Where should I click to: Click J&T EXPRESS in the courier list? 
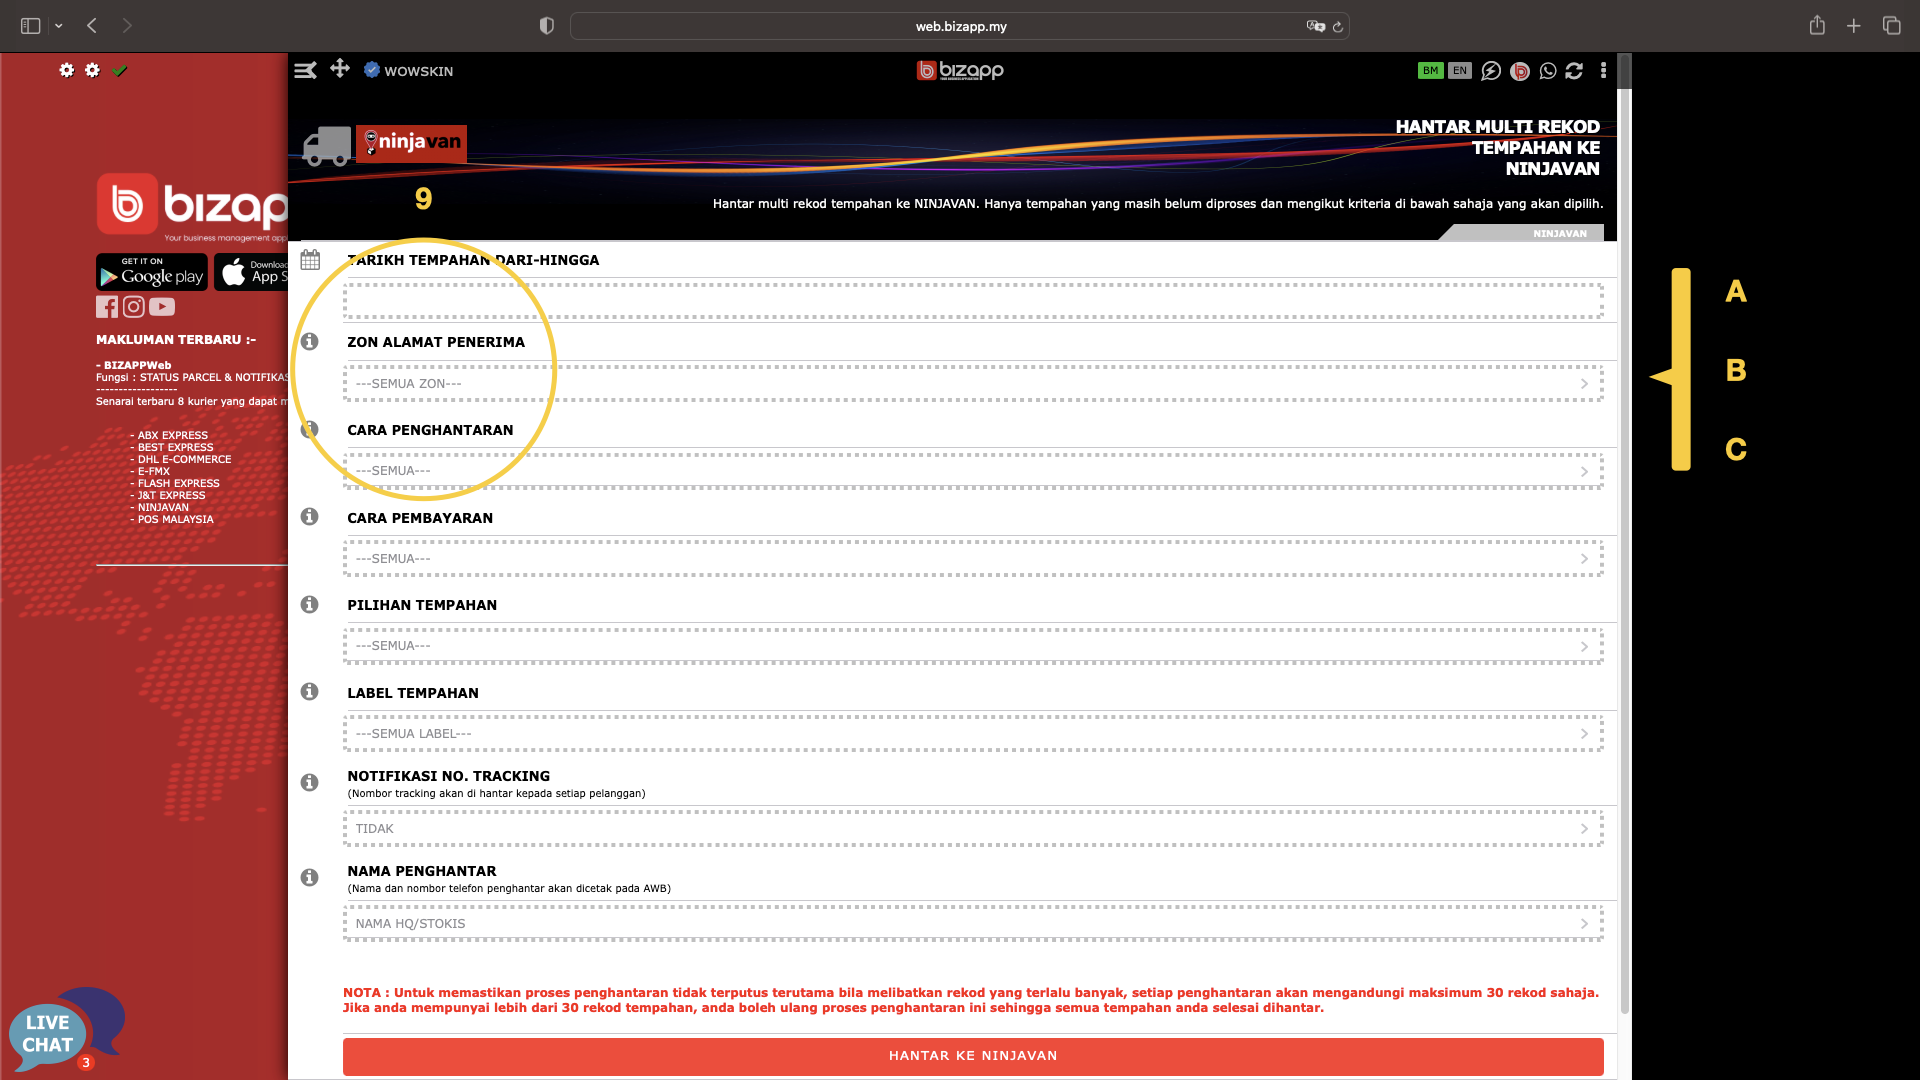(171, 496)
